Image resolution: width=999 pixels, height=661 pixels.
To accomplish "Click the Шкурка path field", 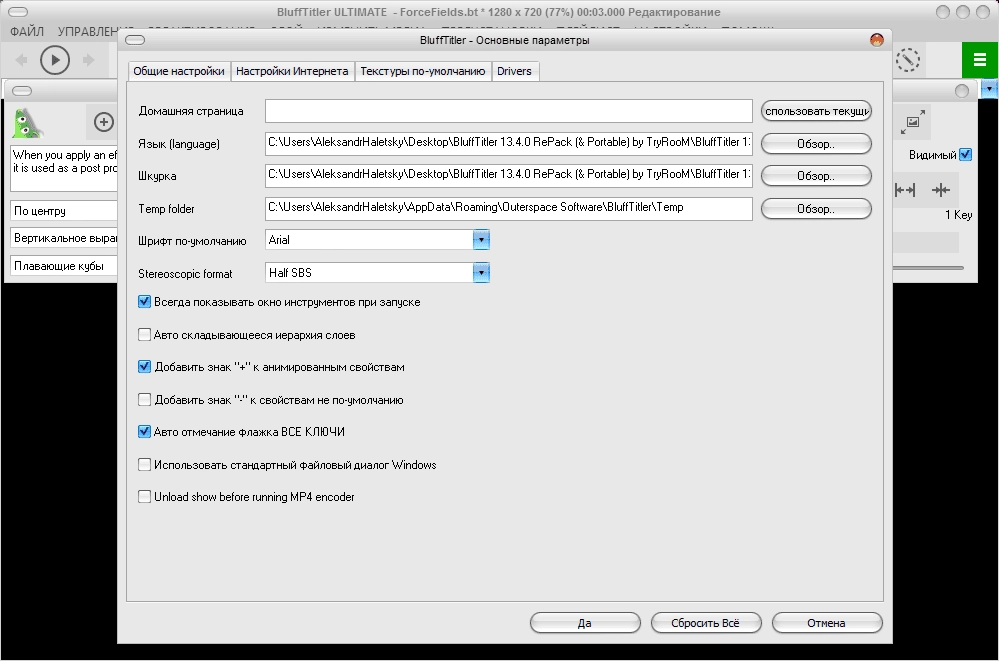I will 508,175.
